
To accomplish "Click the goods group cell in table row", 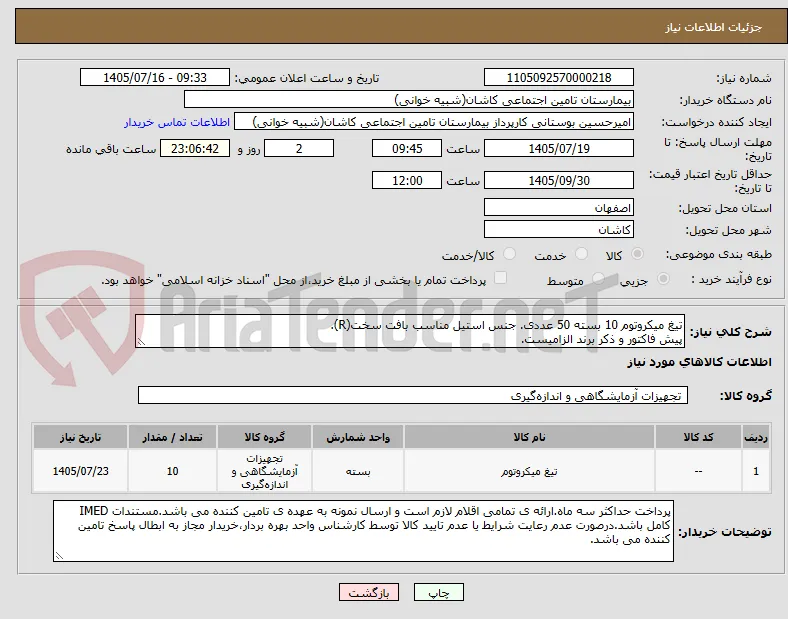I will (265, 471).
